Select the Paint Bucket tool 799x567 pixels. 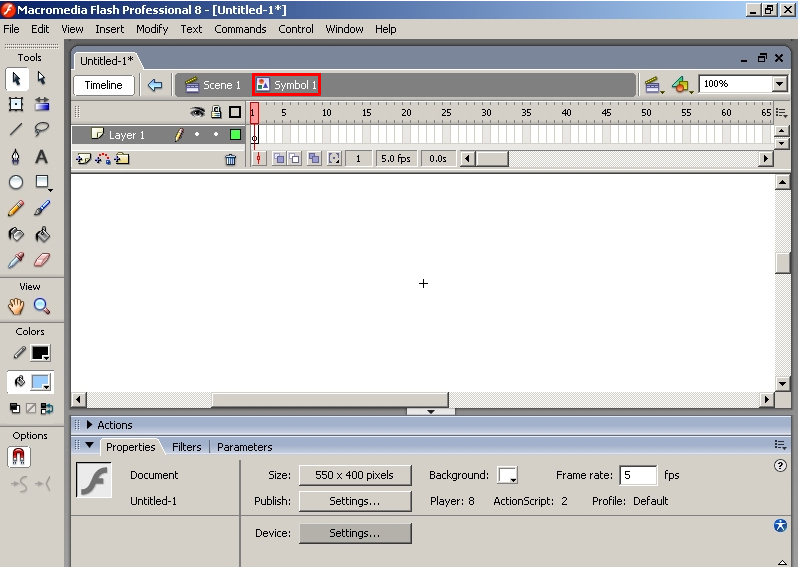click(x=42, y=235)
